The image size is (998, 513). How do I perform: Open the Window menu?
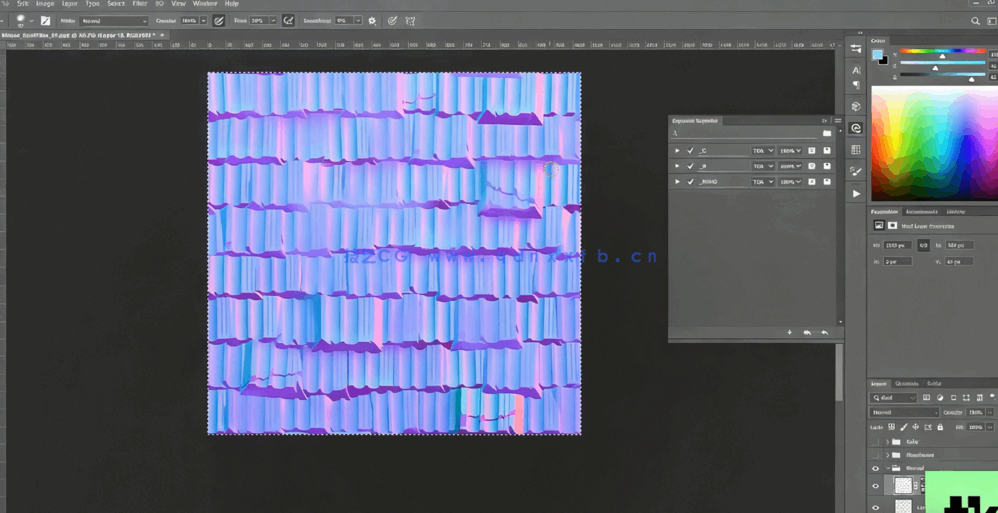coord(204,4)
